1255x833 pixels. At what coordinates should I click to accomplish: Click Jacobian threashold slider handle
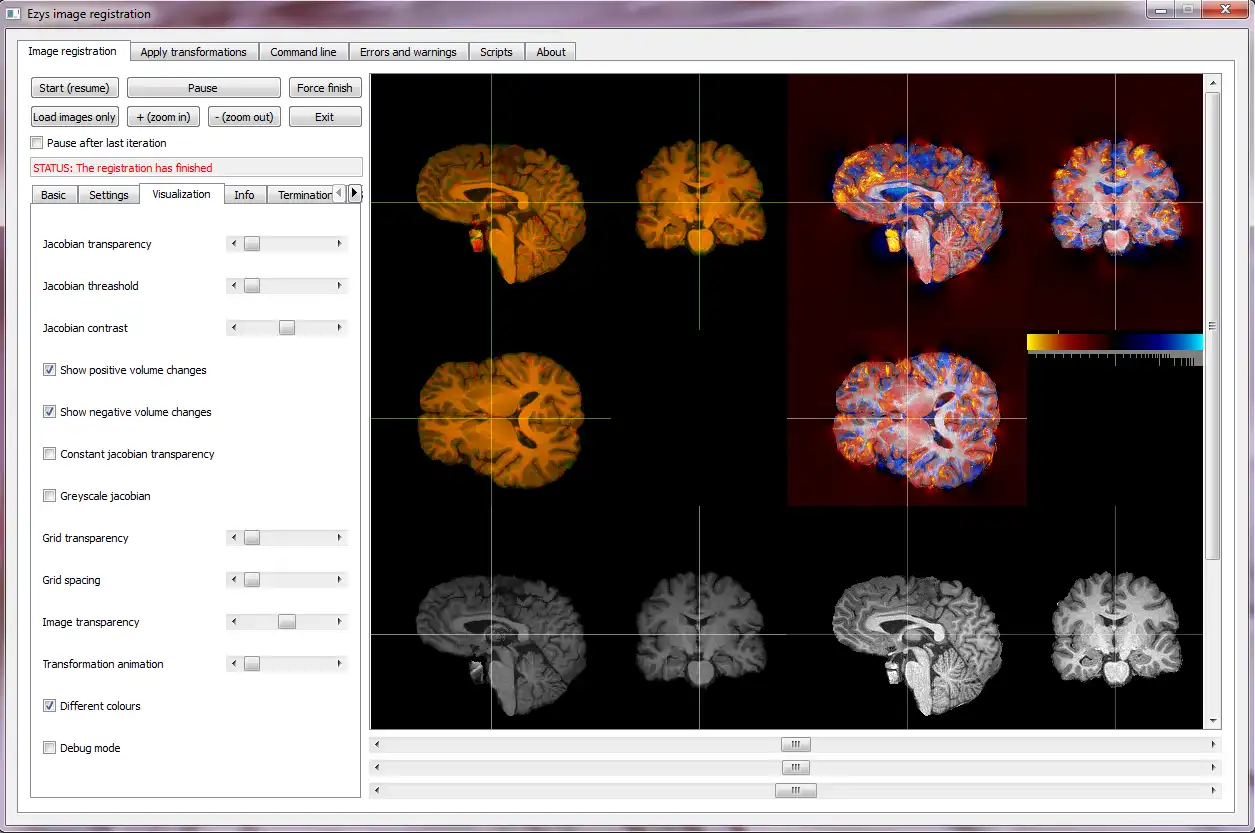tap(252, 286)
